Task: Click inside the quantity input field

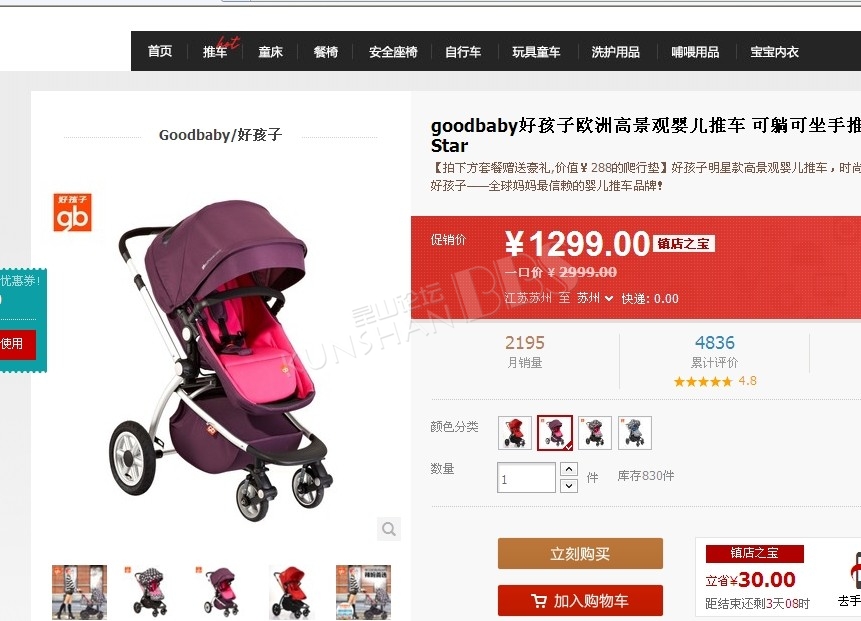Action: coord(527,477)
